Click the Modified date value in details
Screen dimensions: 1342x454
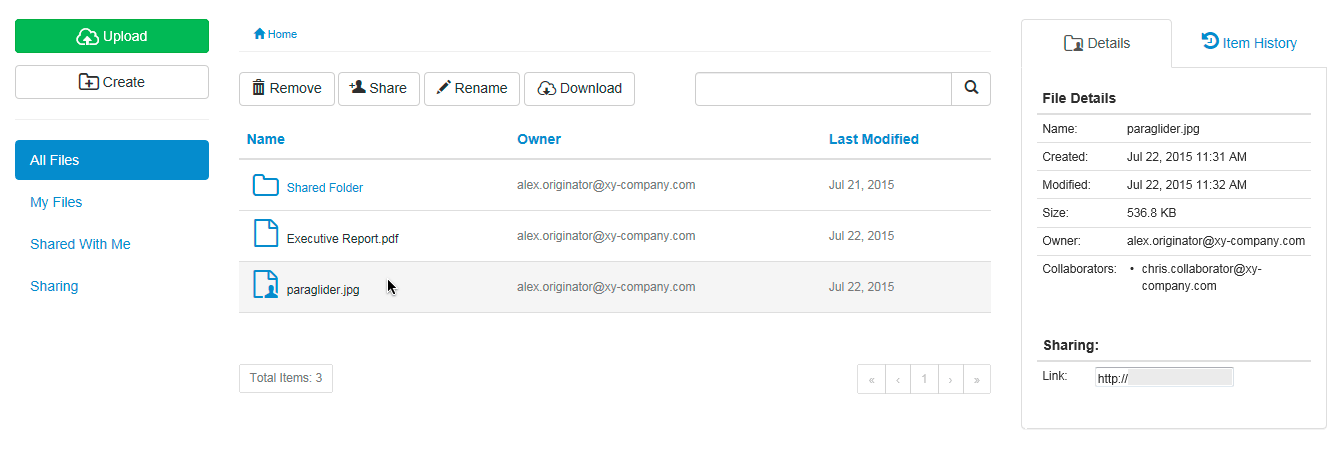click(x=1187, y=185)
